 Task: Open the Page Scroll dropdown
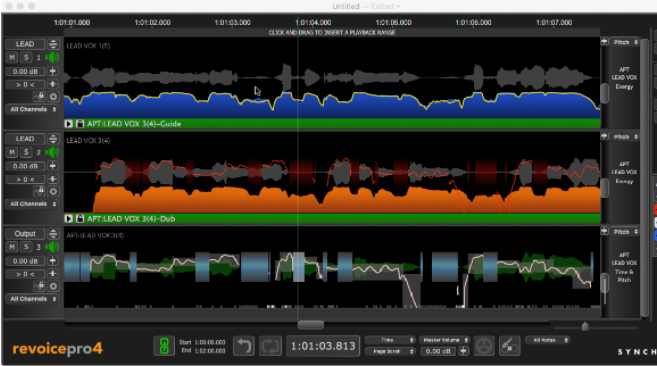point(390,351)
